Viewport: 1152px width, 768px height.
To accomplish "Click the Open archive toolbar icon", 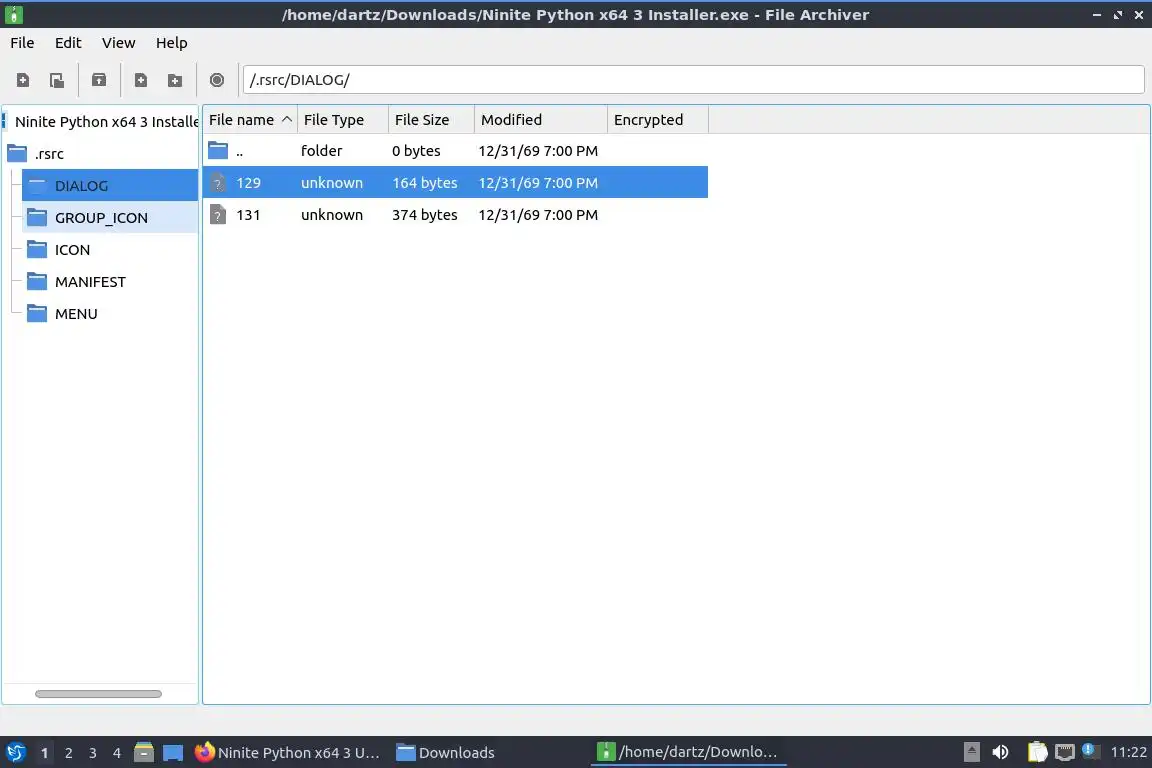I will coord(57,80).
